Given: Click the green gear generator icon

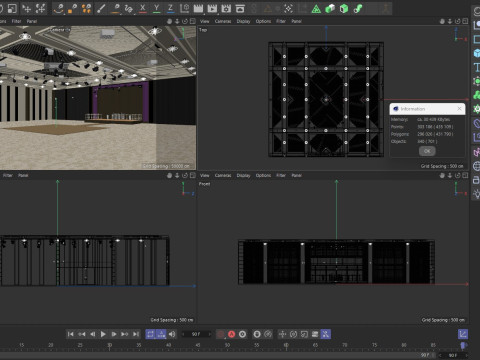Looking at the screenshot, I should coord(477,109).
